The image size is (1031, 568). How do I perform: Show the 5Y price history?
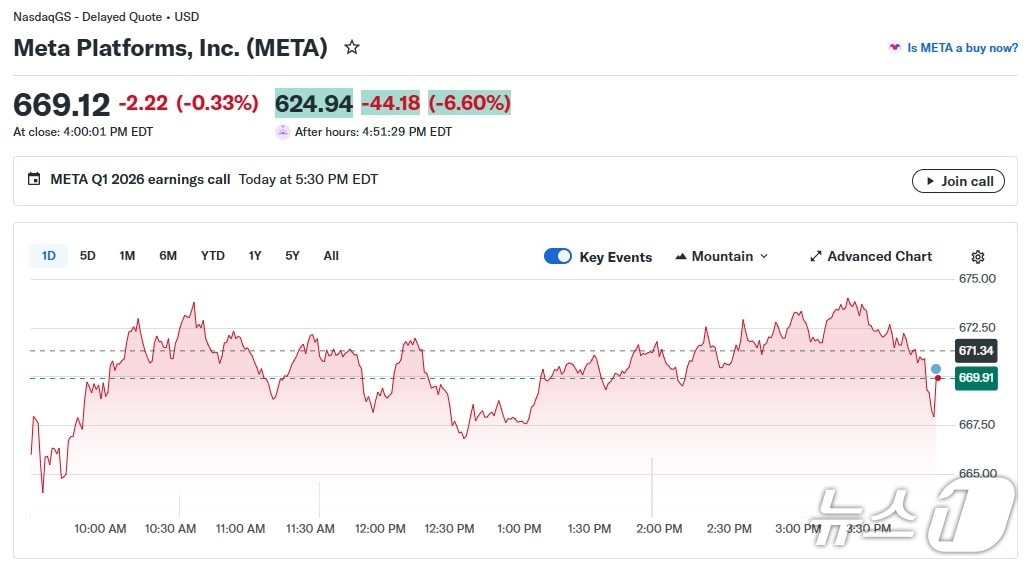pyautogui.click(x=292, y=256)
